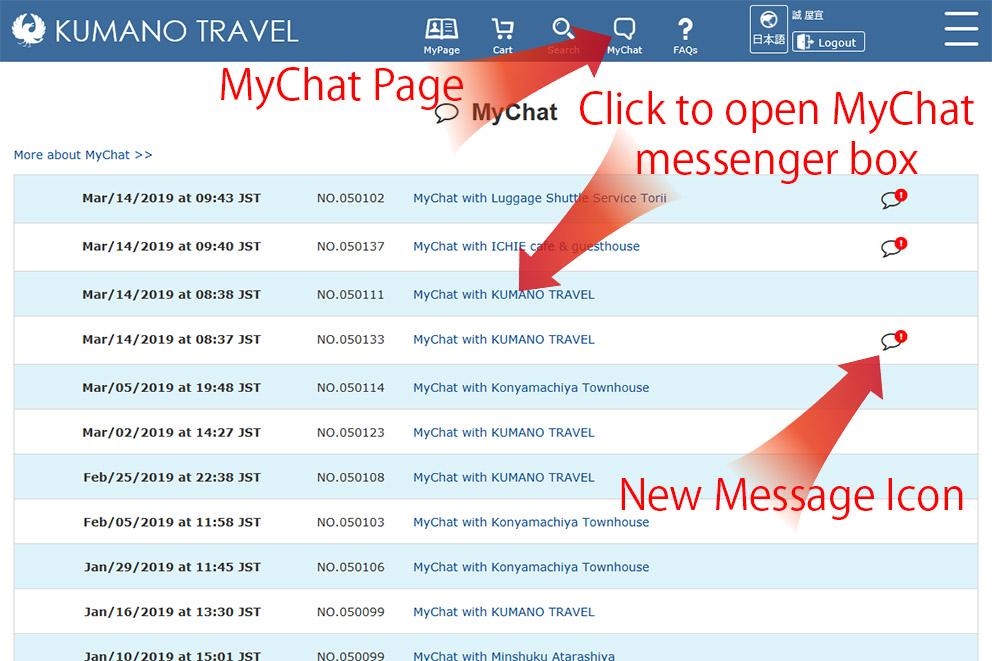
Task: Click date Feb/25/2019 at 22:38 JST
Action: 171,478
